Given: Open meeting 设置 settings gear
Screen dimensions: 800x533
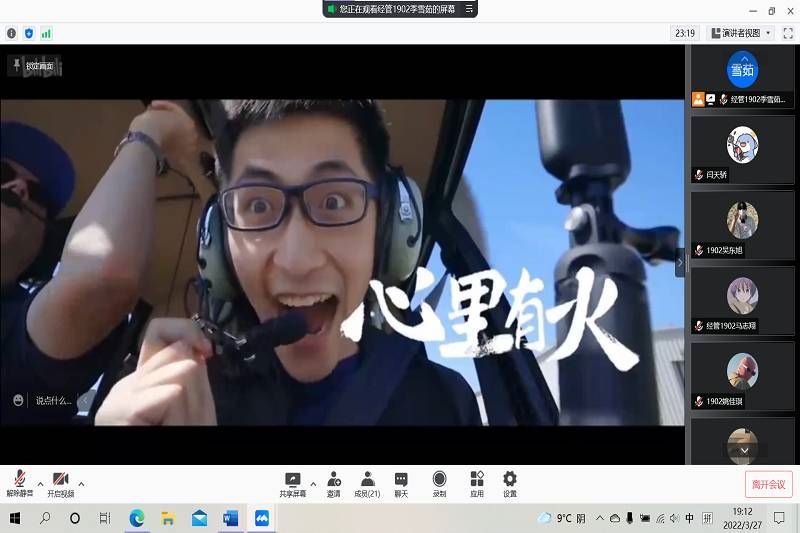Looking at the screenshot, I should (x=510, y=483).
